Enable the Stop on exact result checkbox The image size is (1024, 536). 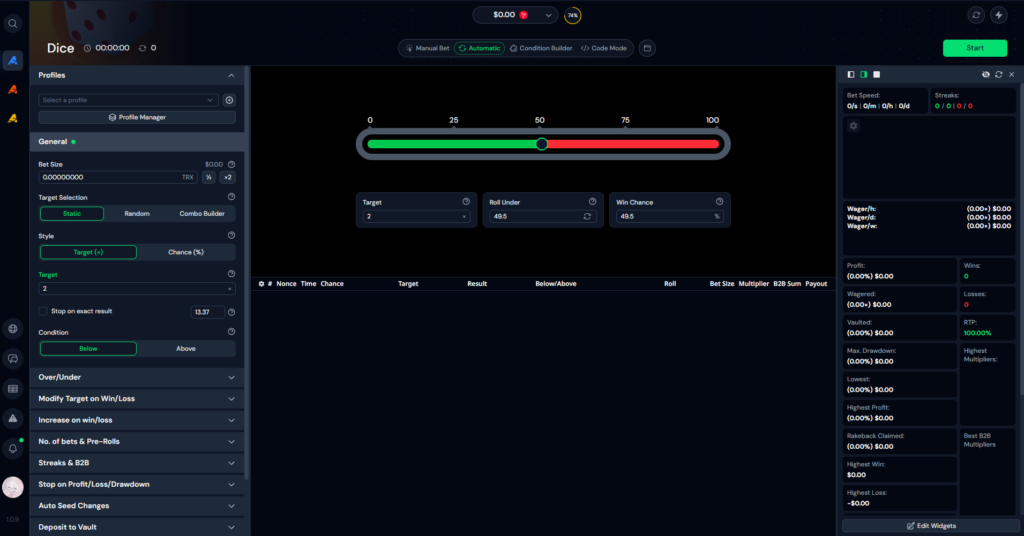tap(44, 312)
